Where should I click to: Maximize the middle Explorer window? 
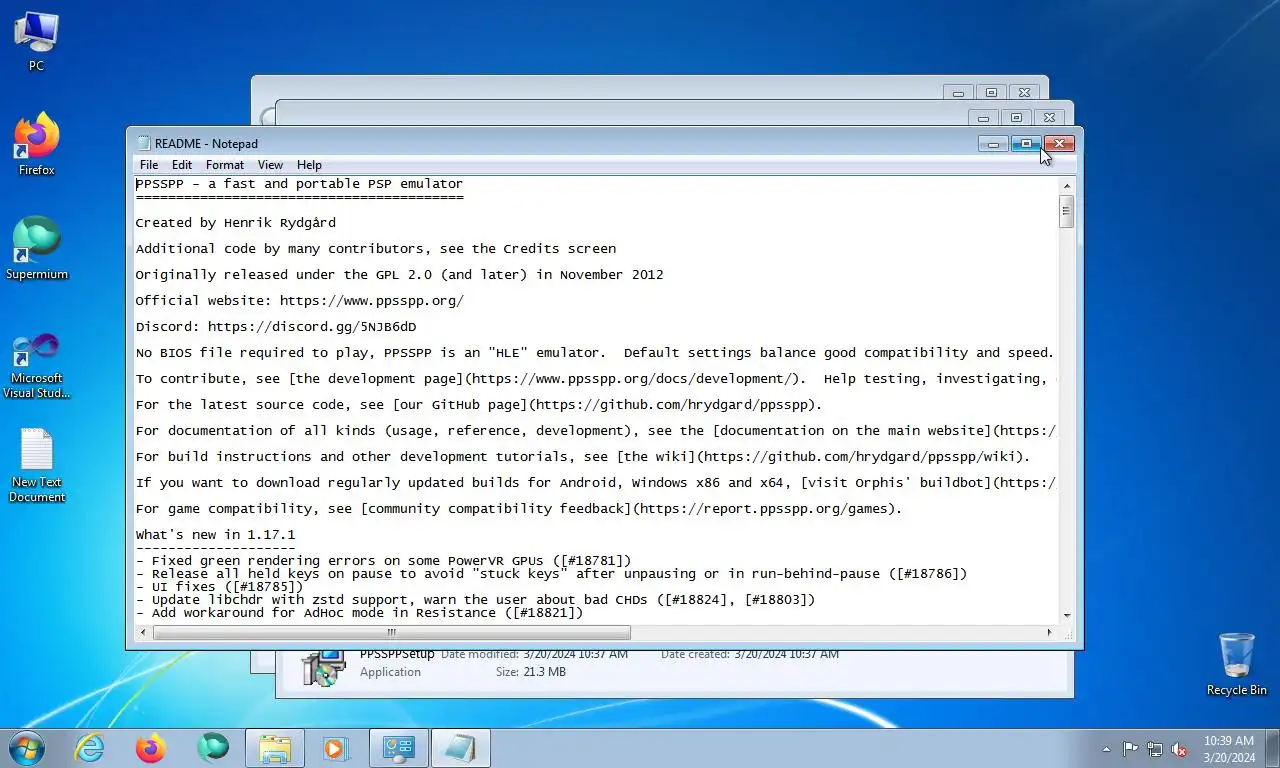point(1016,118)
